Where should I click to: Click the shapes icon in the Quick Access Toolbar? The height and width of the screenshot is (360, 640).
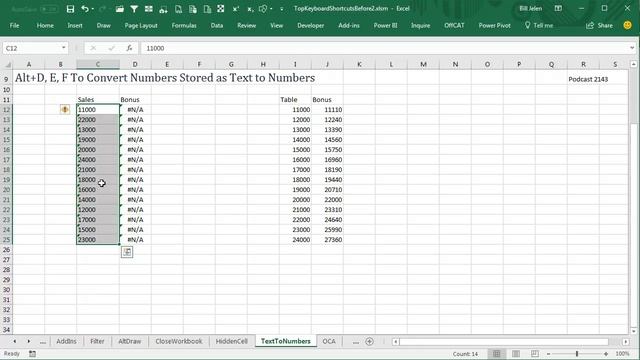[x=263, y=9]
